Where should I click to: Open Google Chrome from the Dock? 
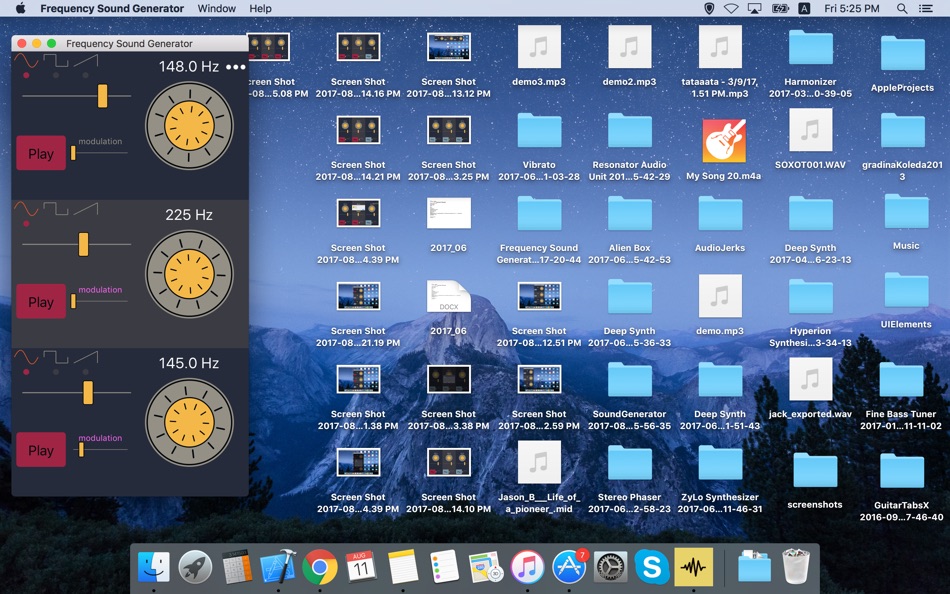click(x=320, y=567)
